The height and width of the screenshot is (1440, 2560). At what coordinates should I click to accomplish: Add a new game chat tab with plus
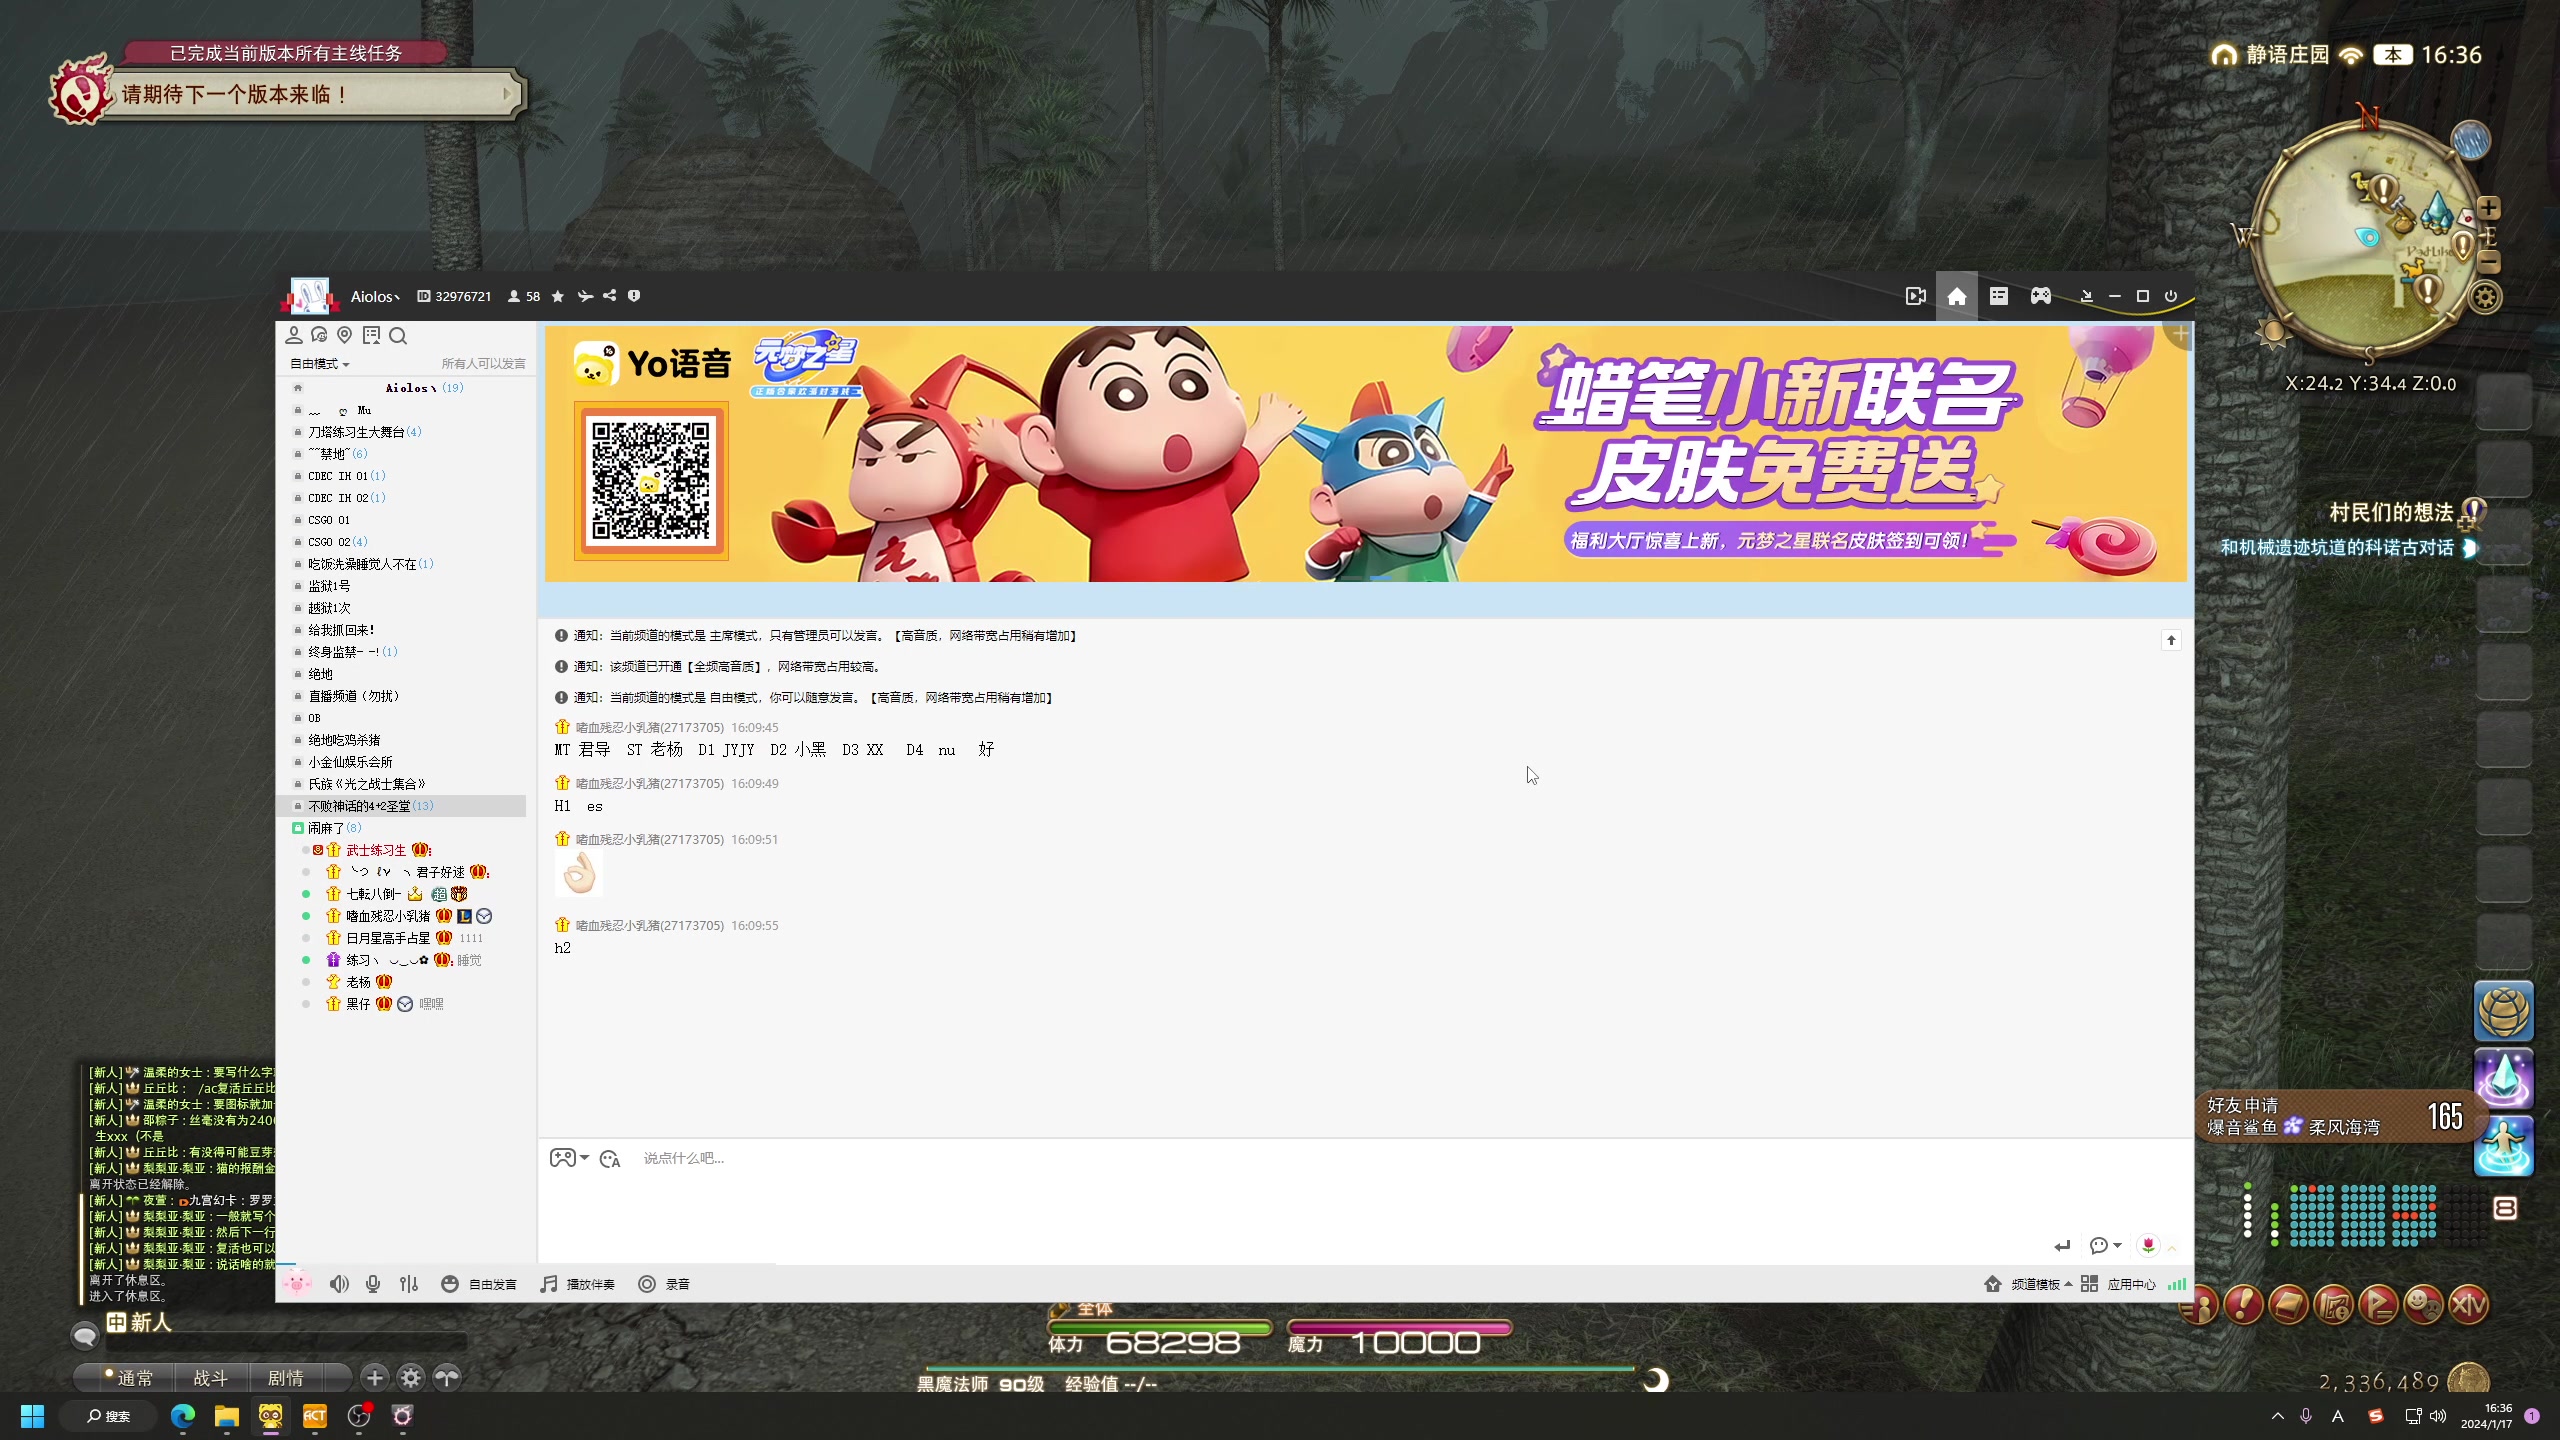pyautogui.click(x=375, y=1378)
